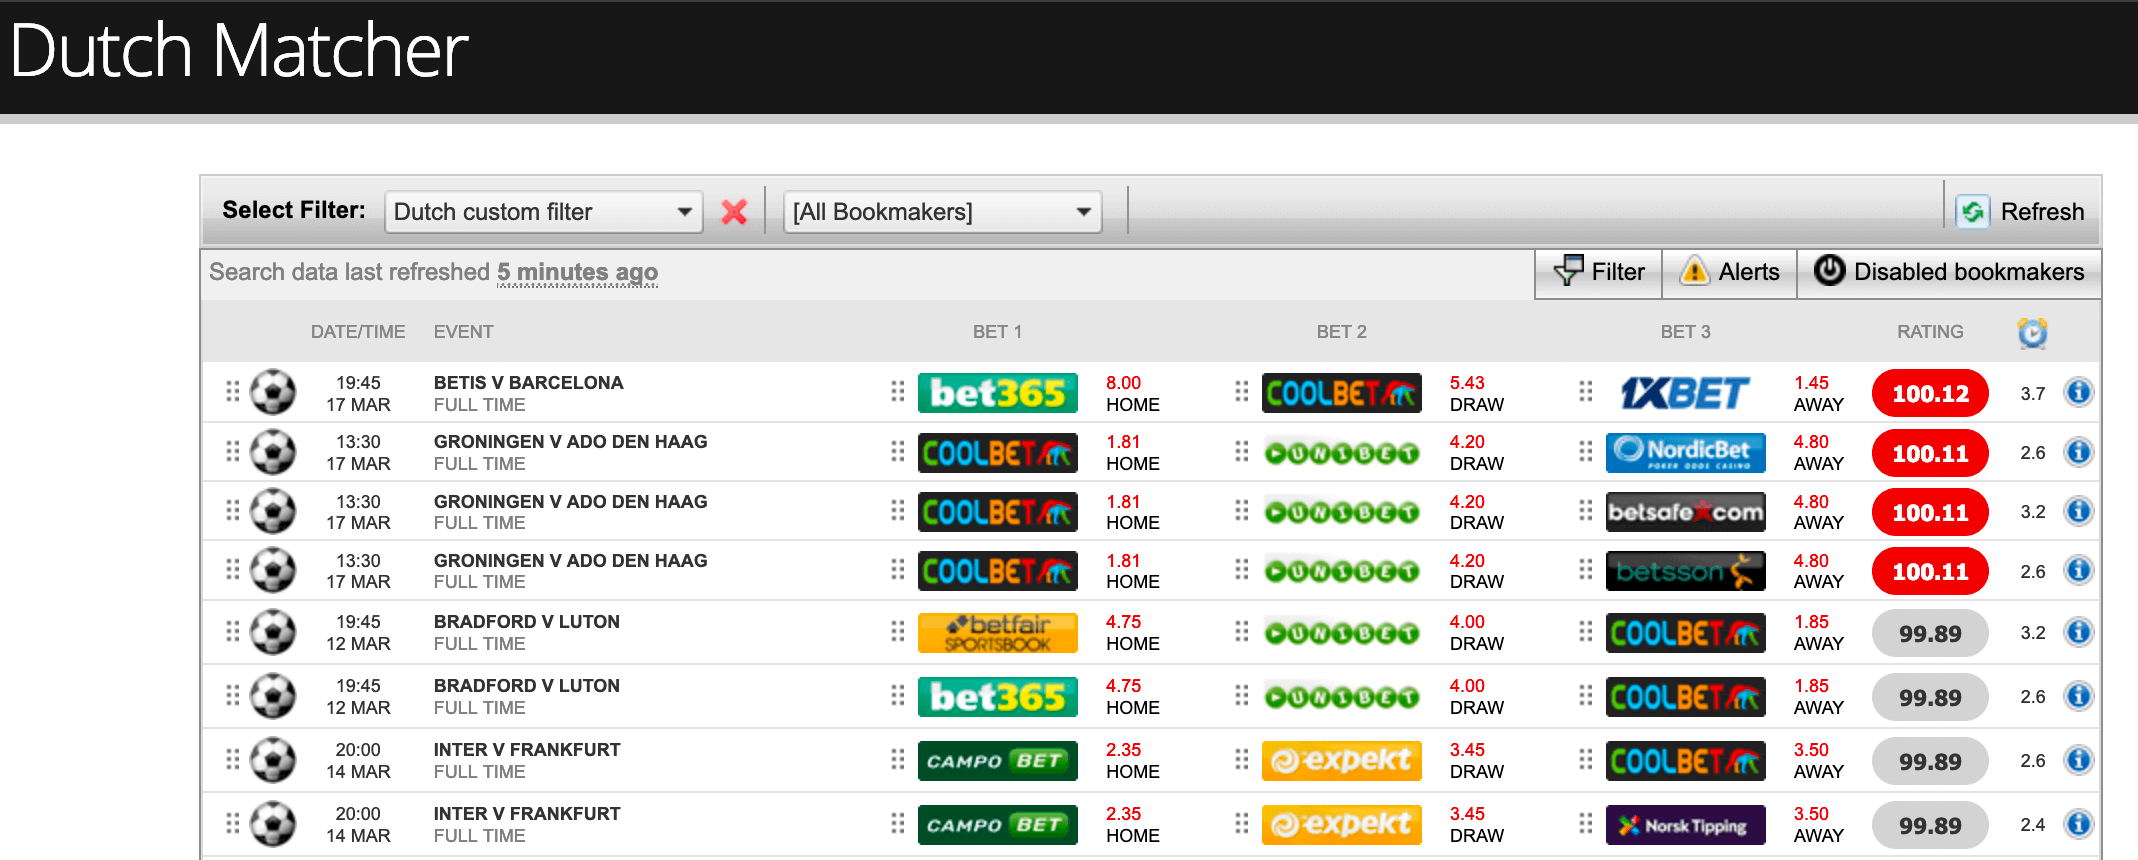Click the Betfair Sportsbook logo
This screenshot has height=860, width=2138.
click(x=997, y=633)
